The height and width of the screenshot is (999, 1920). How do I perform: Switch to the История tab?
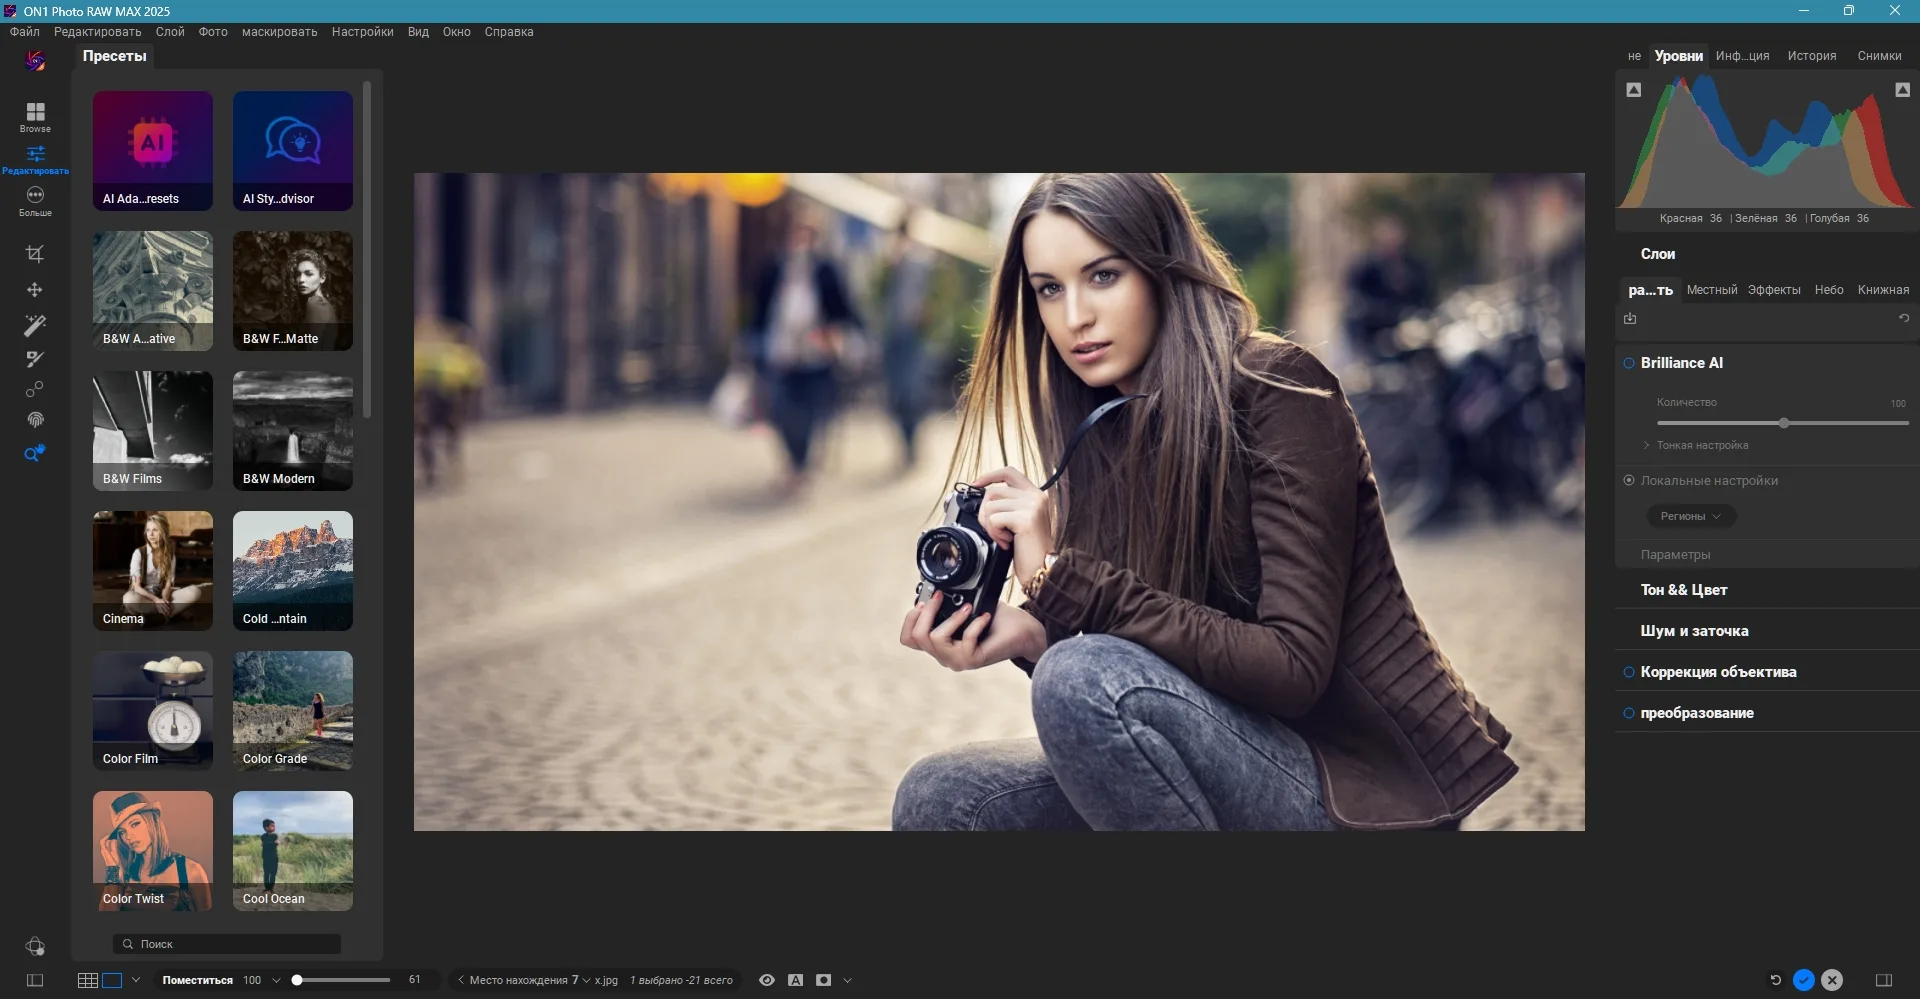1812,56
